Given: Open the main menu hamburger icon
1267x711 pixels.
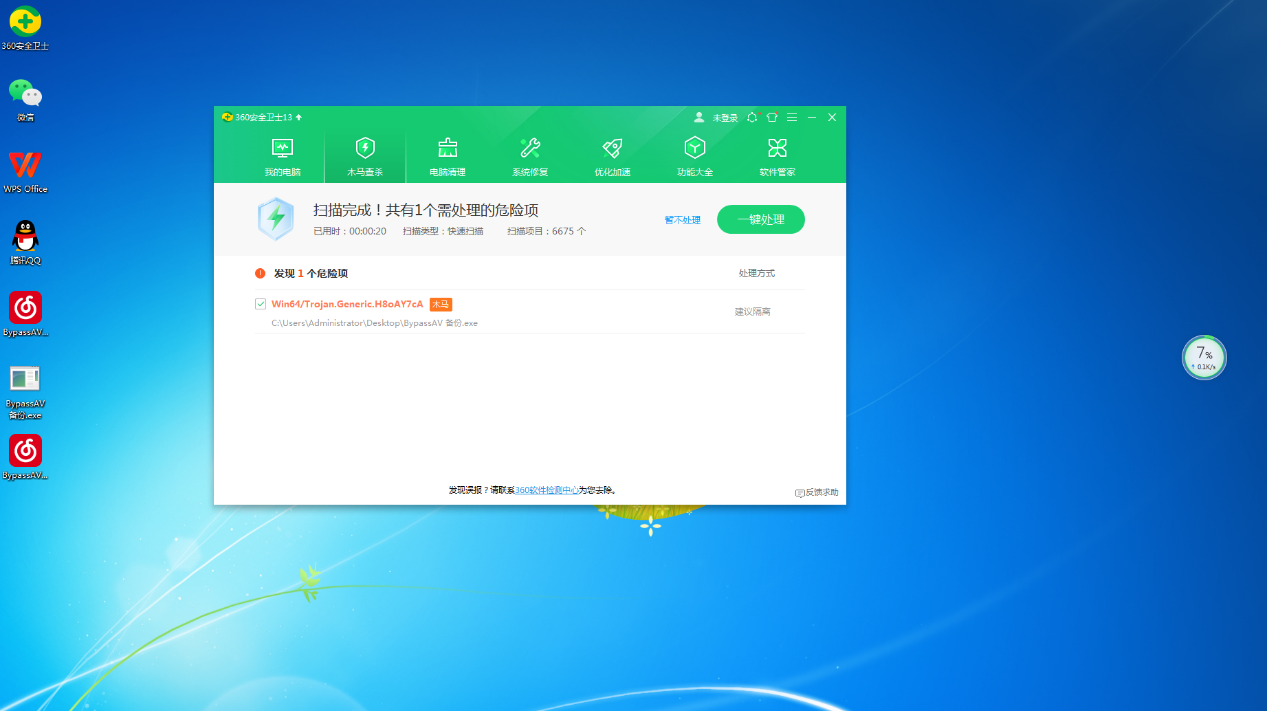Looking at the screenshot, I should tap(792, 117).
